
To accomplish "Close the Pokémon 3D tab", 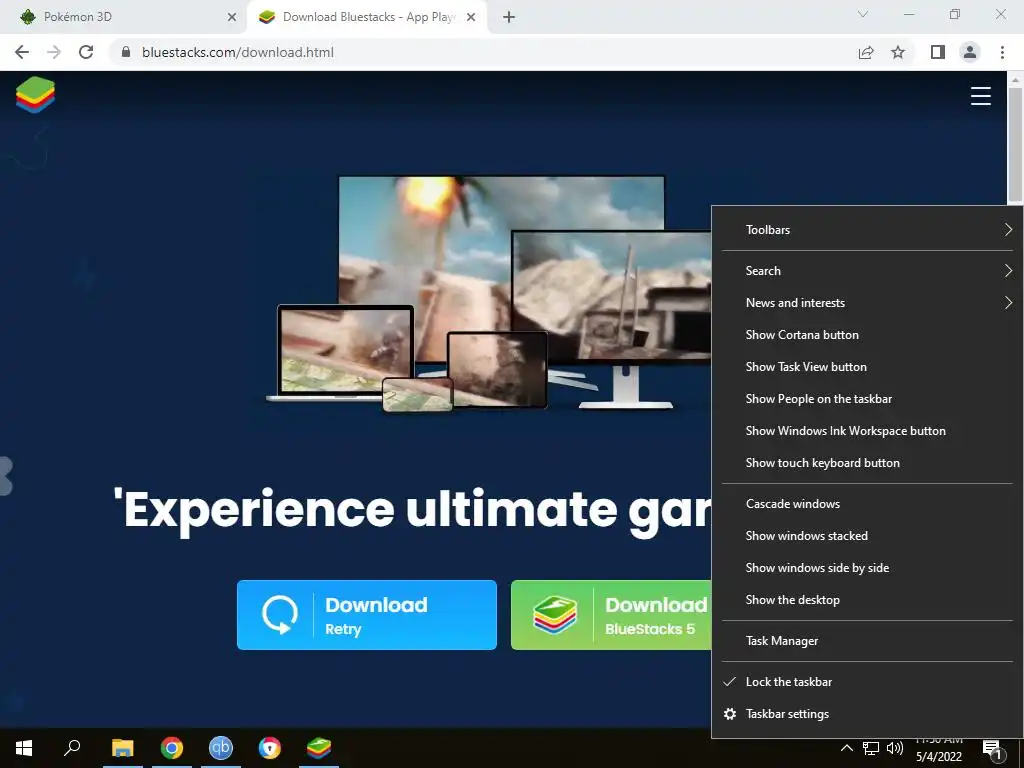I will coord(232,17).
